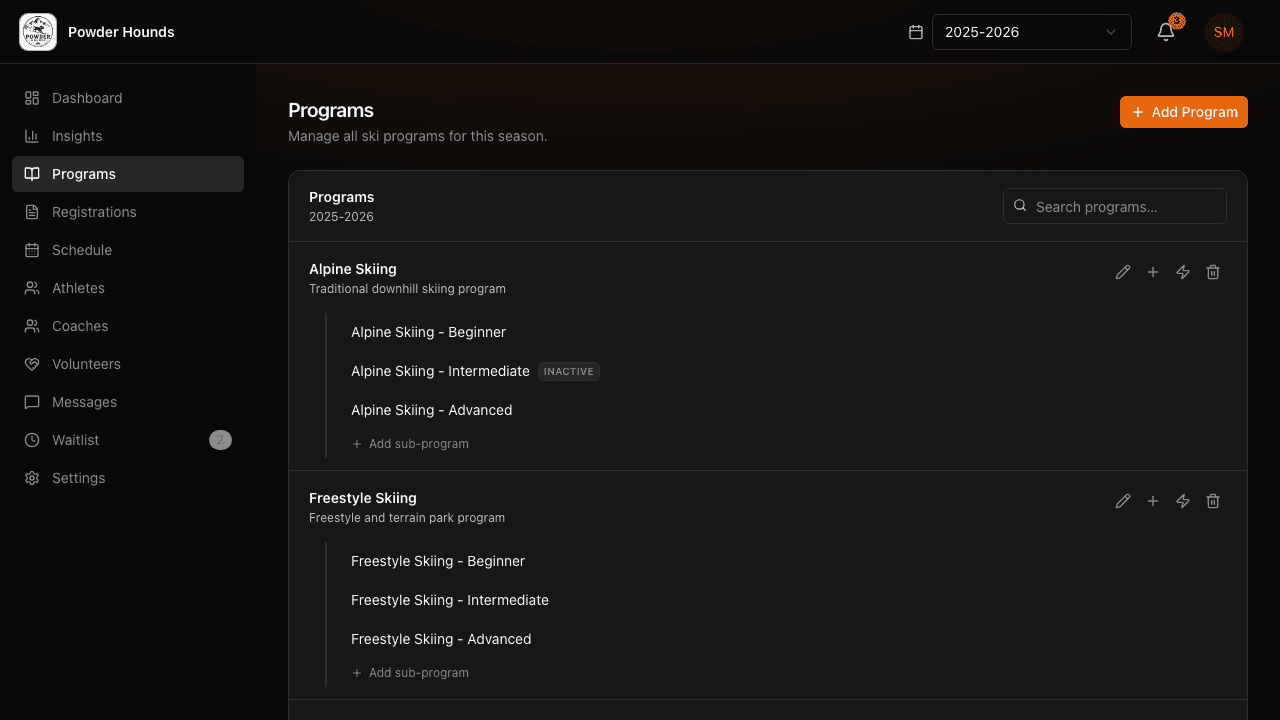Click the Waitlist clock icon
Viewport: 1280px width, 720px height.
coord(32,440)
